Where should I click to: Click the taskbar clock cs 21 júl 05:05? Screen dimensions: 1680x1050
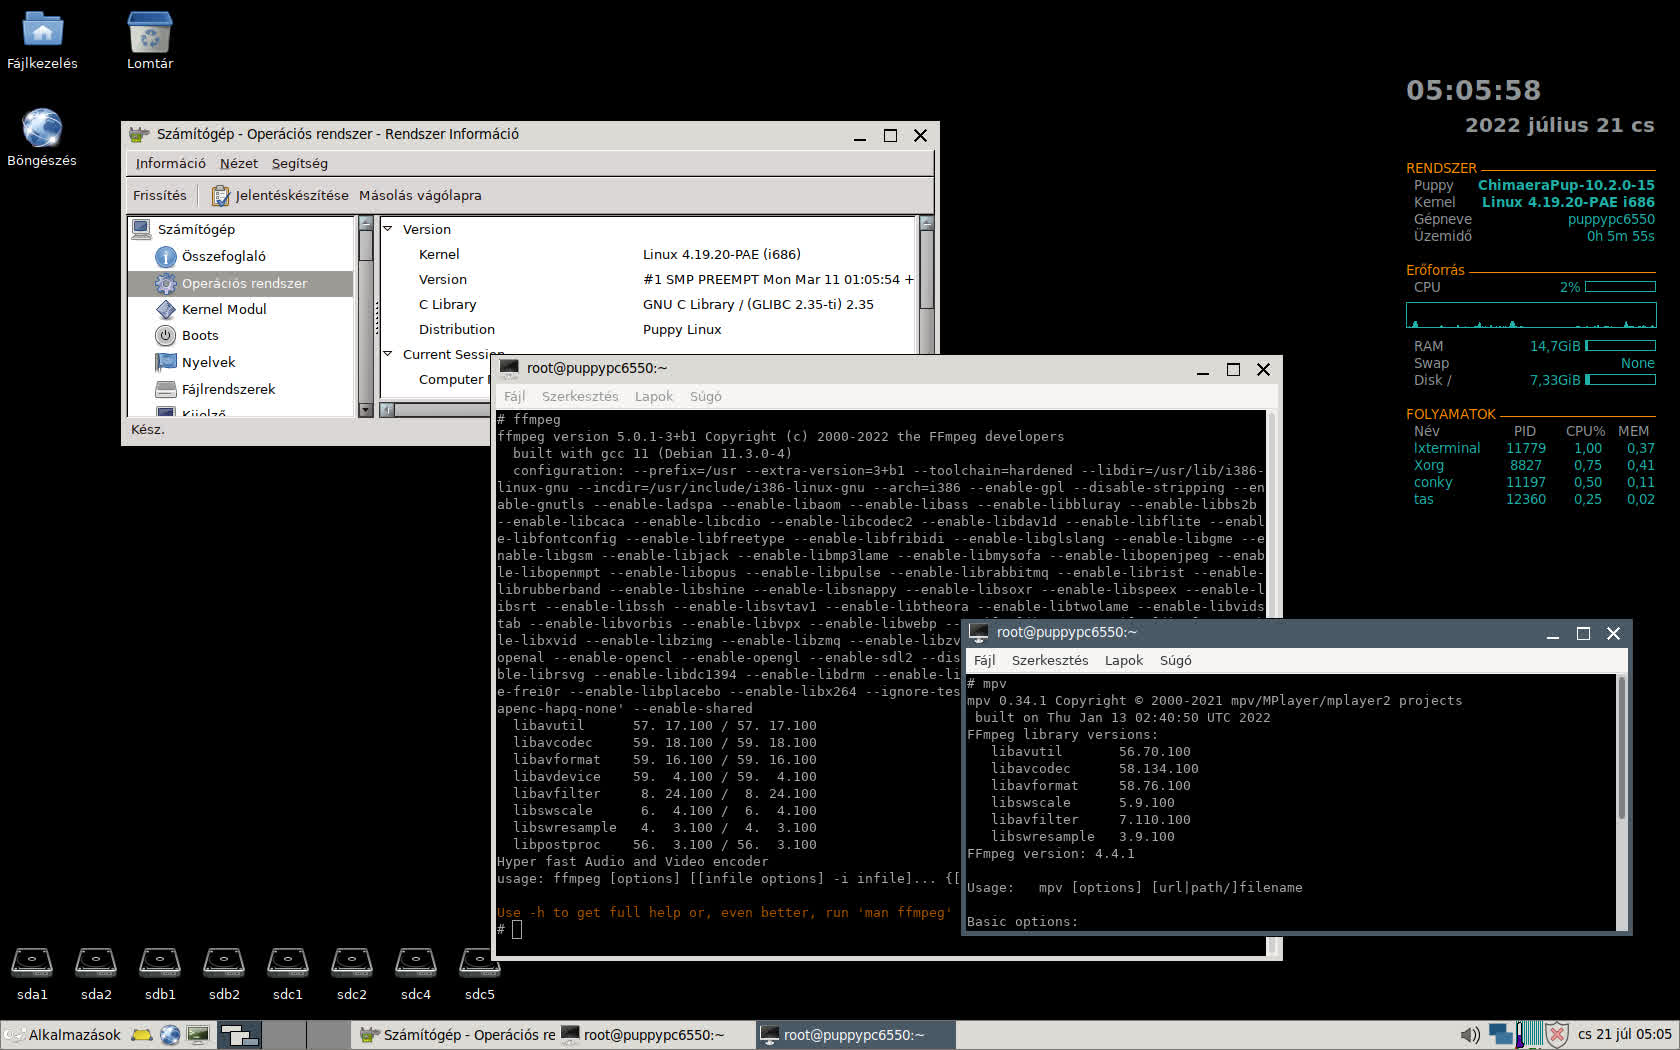(1624, 1035)
